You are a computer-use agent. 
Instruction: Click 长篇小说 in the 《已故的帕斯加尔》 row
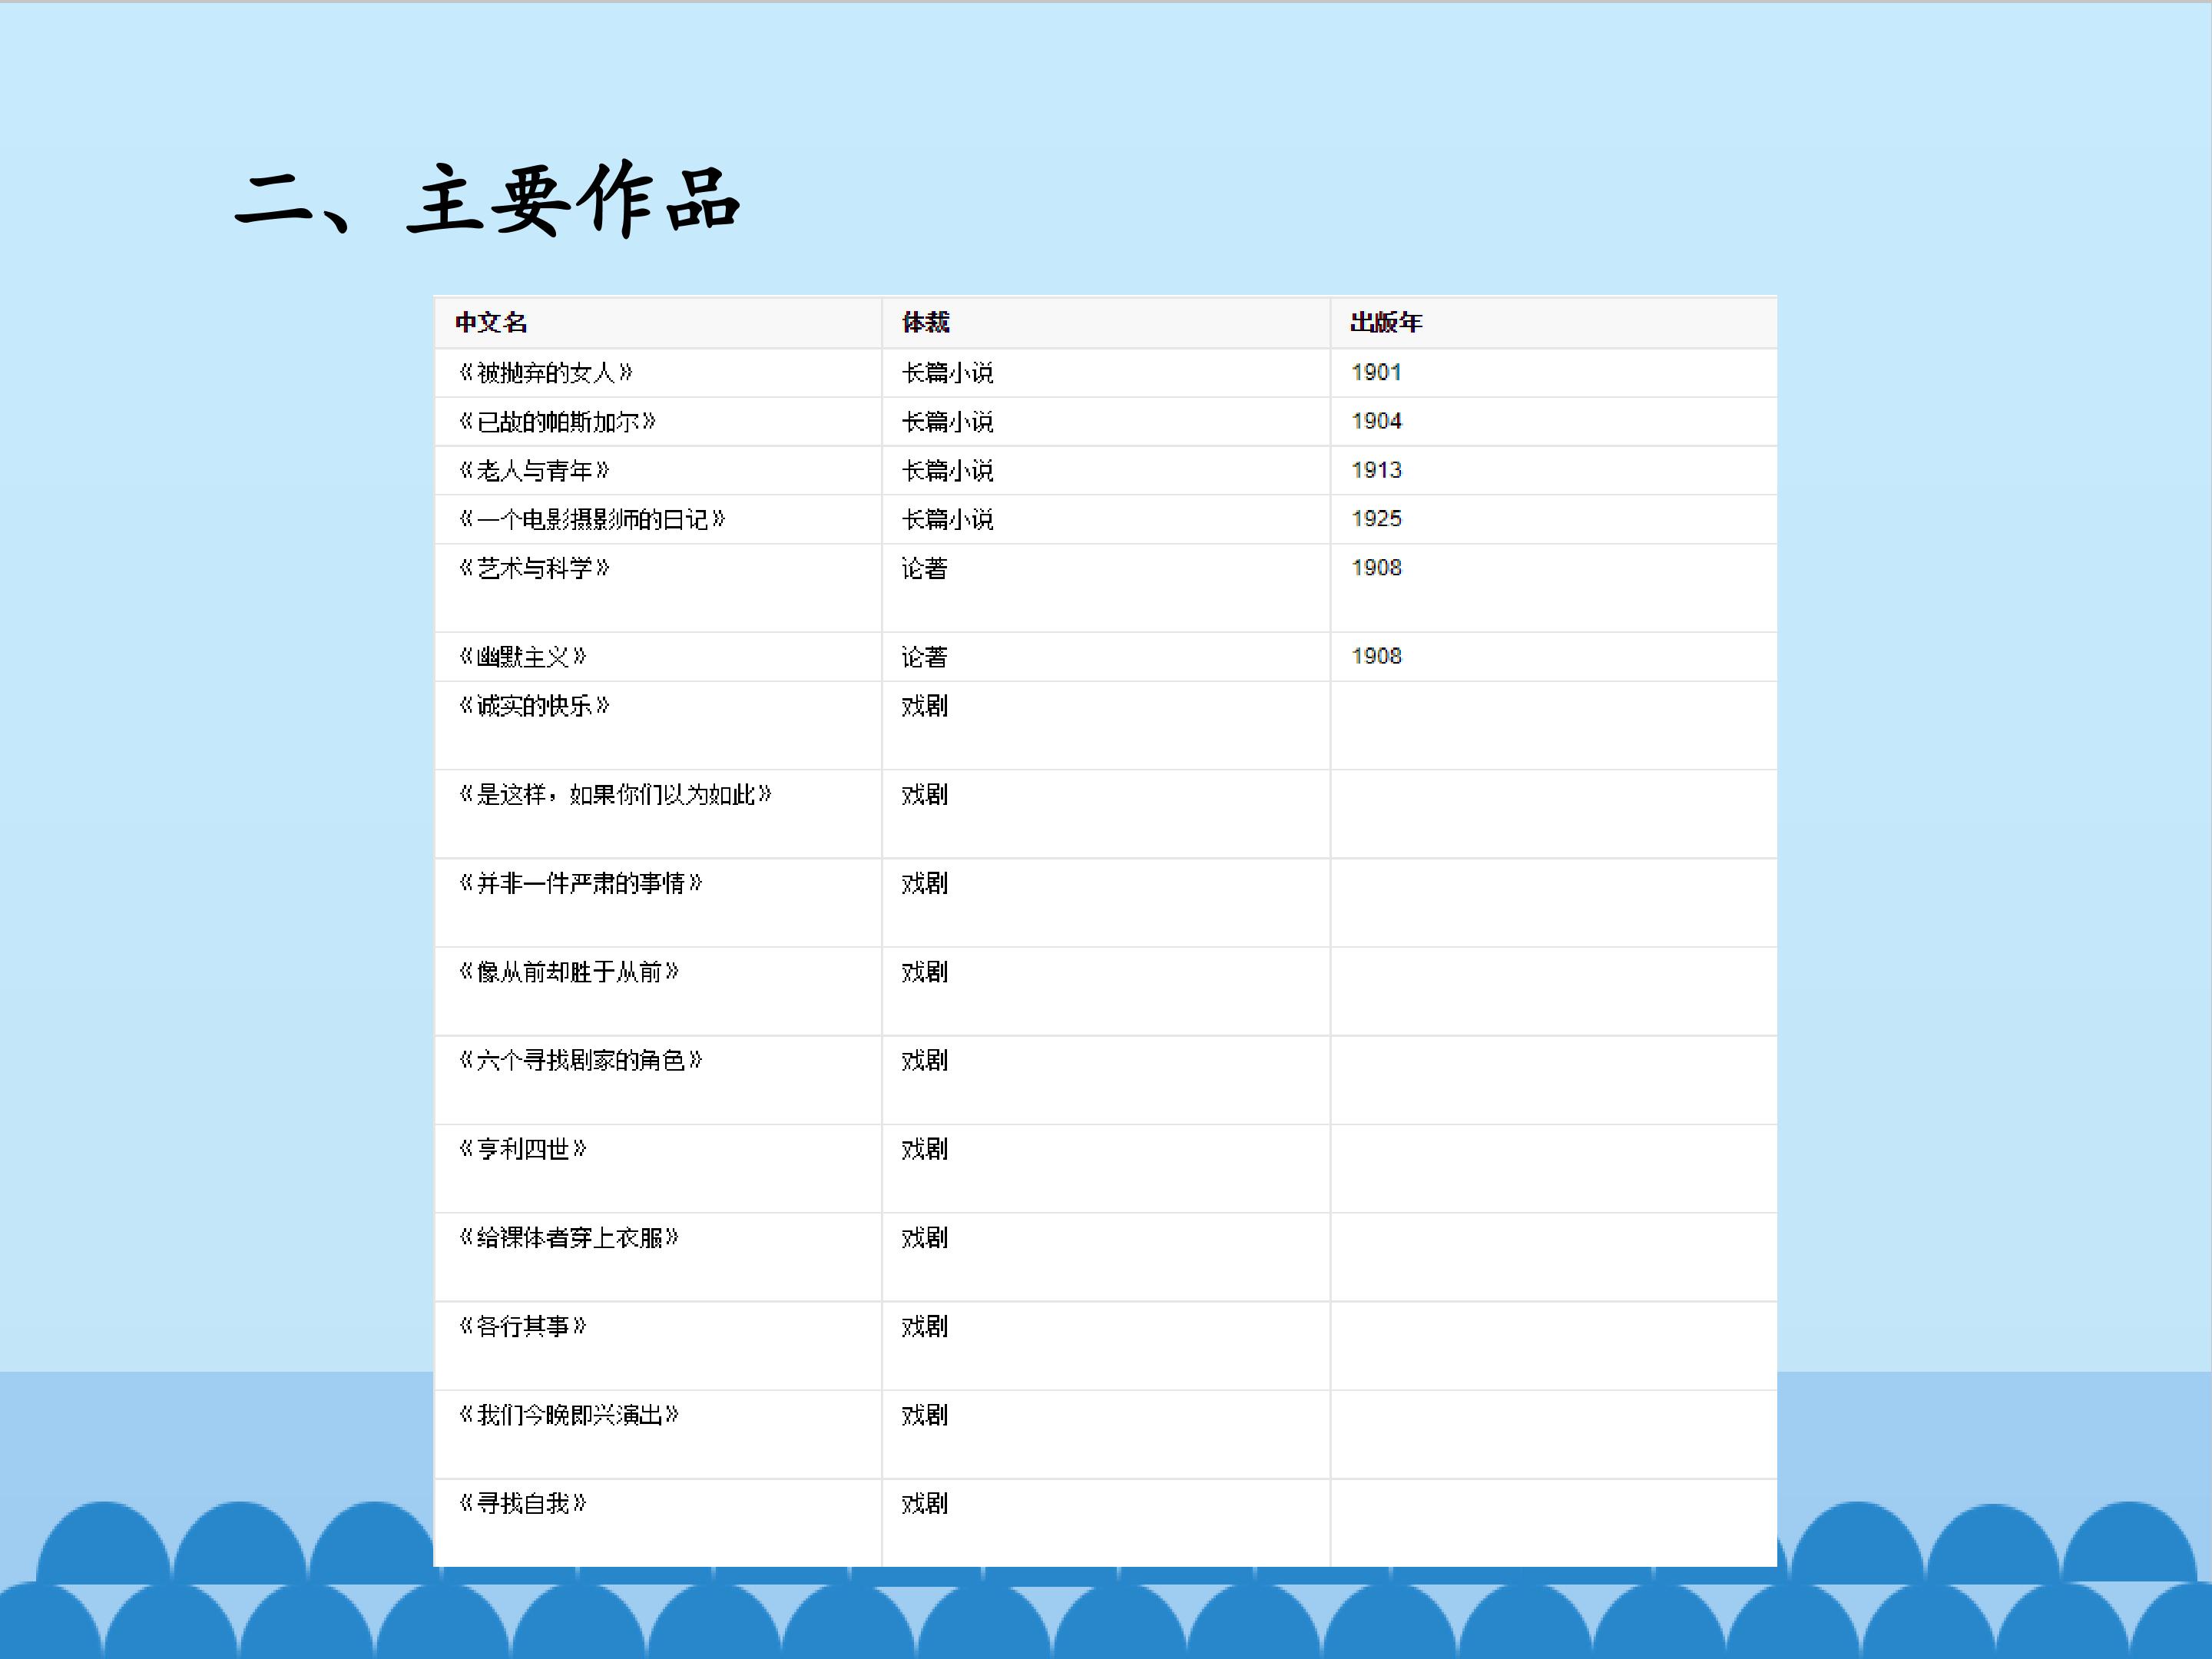click(x=947, y=422)
